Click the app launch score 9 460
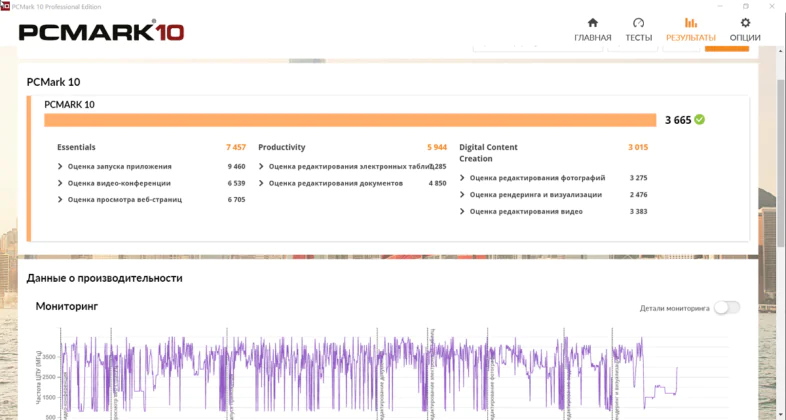This screenshot has width=786, height=420. coord(236,166)
